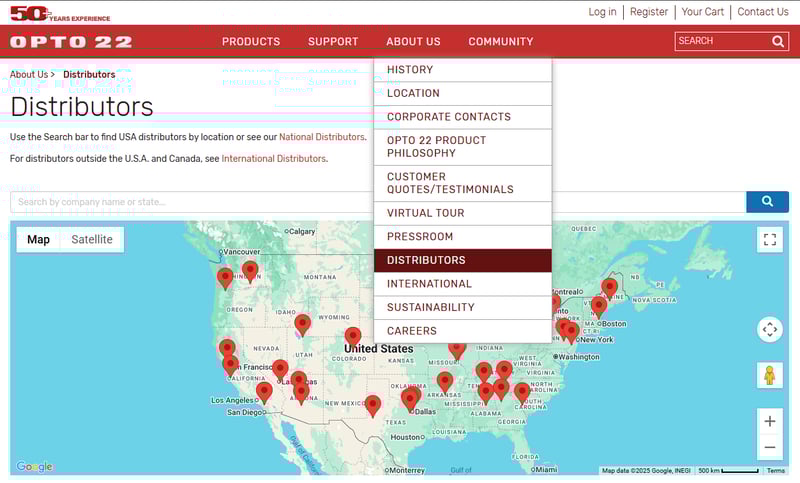
Task: Click the distributor pin near Boston
Action: click(x=598, y=307)
